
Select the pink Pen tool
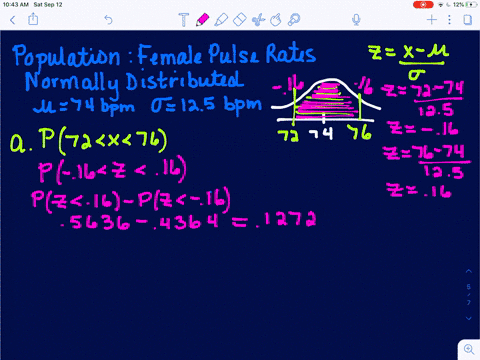[202, 20]
